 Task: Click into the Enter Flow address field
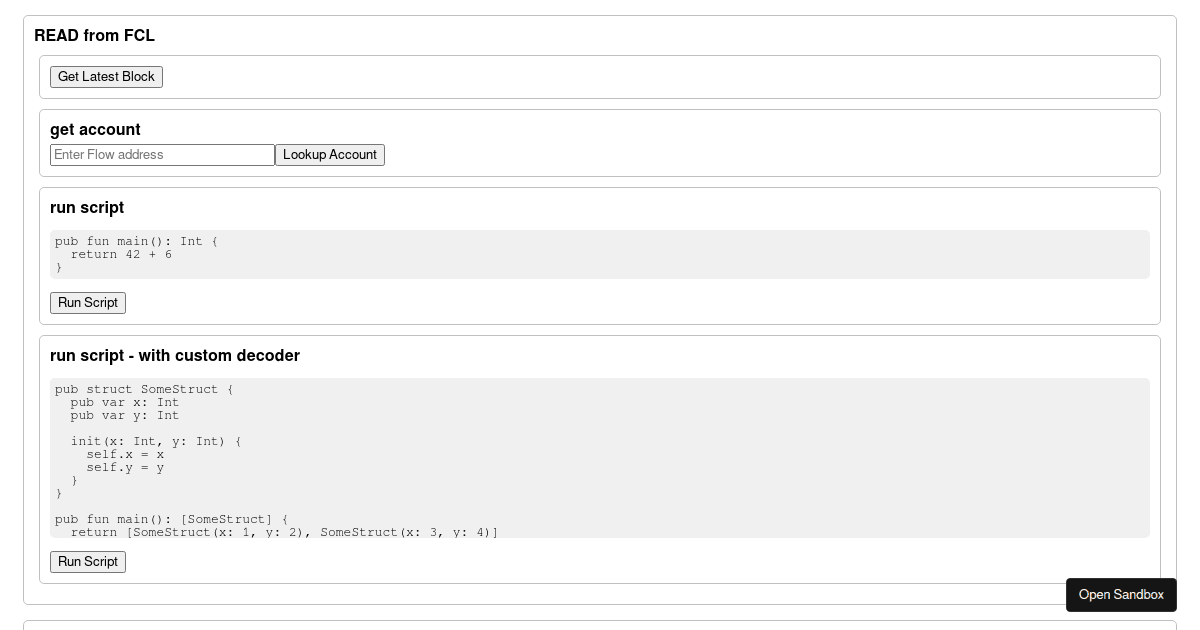click(x=162, y=154)
